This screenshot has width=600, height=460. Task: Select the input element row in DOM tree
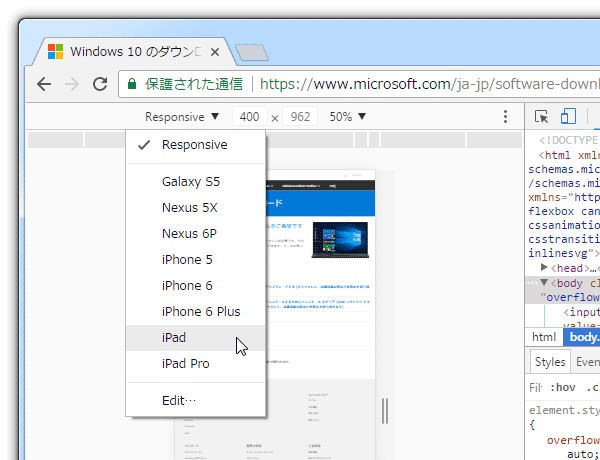pos(581,312)
